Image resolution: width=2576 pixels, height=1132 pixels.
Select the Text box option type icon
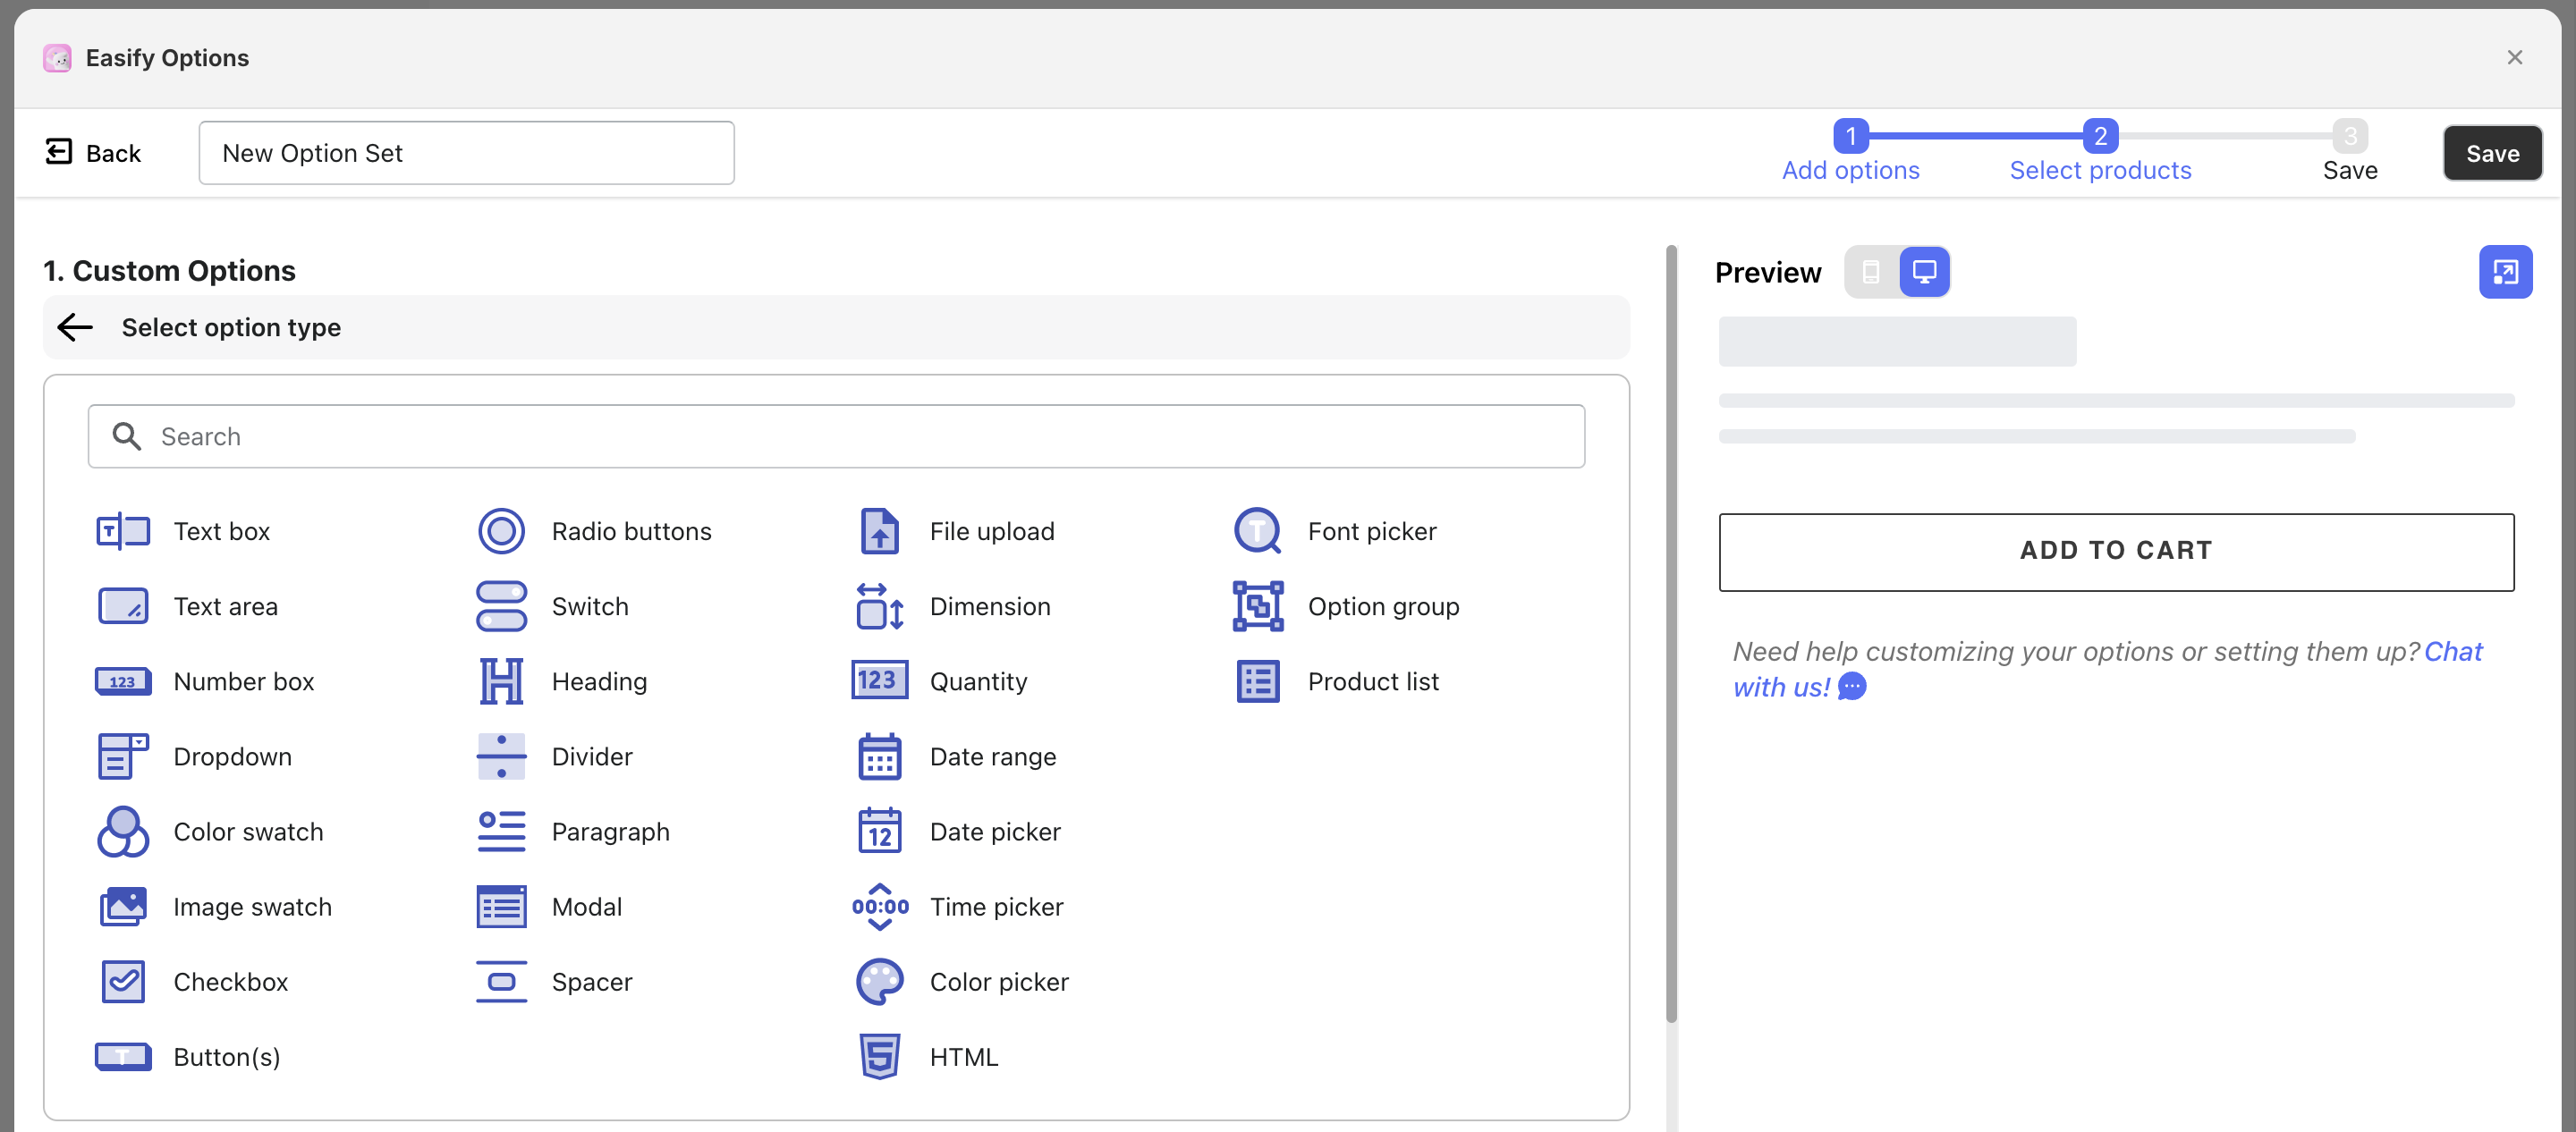pyautogui.click(x=123, y=531)
